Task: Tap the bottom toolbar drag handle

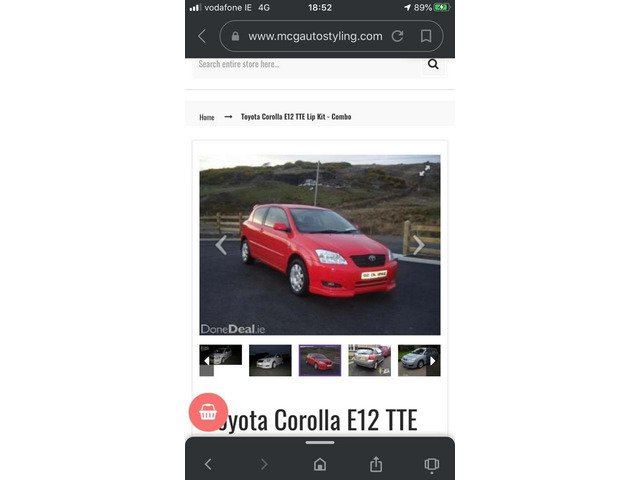Action: click(320, 442)
